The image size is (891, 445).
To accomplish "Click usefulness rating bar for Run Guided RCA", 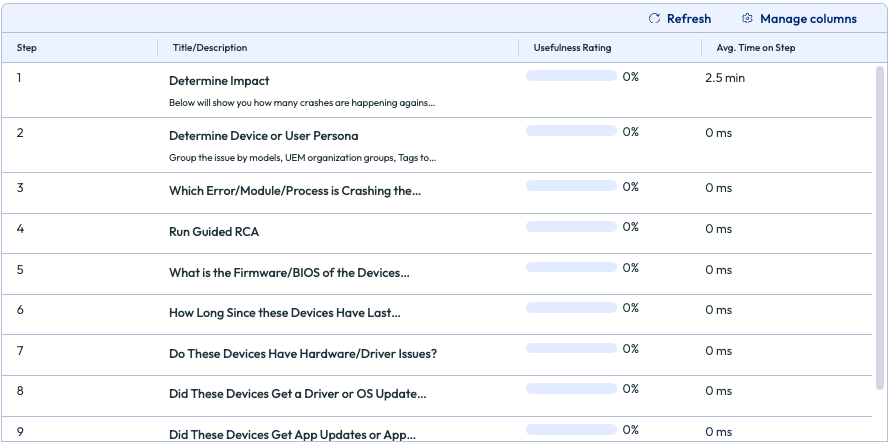I will [x=571, y=227].
